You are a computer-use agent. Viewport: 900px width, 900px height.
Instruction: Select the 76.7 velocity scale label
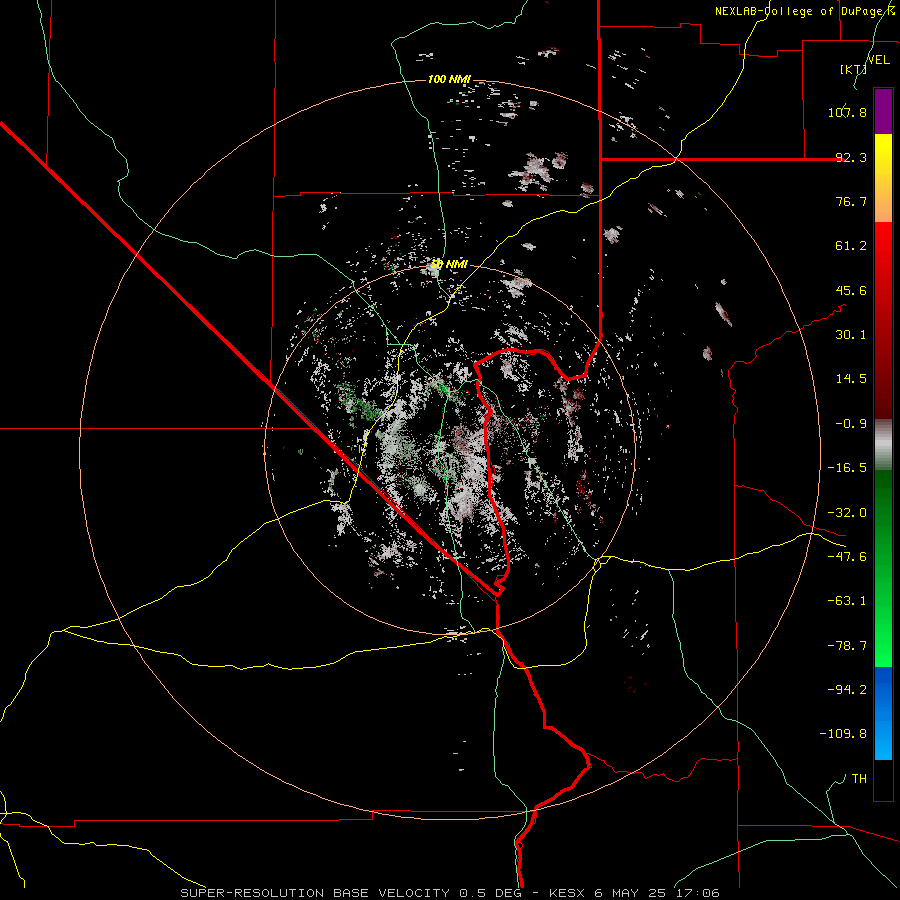(851, 201)
